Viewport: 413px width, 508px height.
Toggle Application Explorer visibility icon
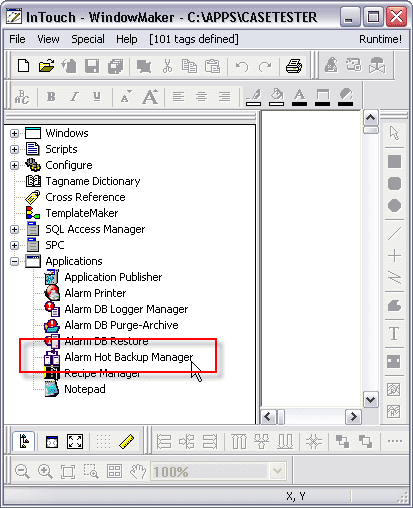24,441
